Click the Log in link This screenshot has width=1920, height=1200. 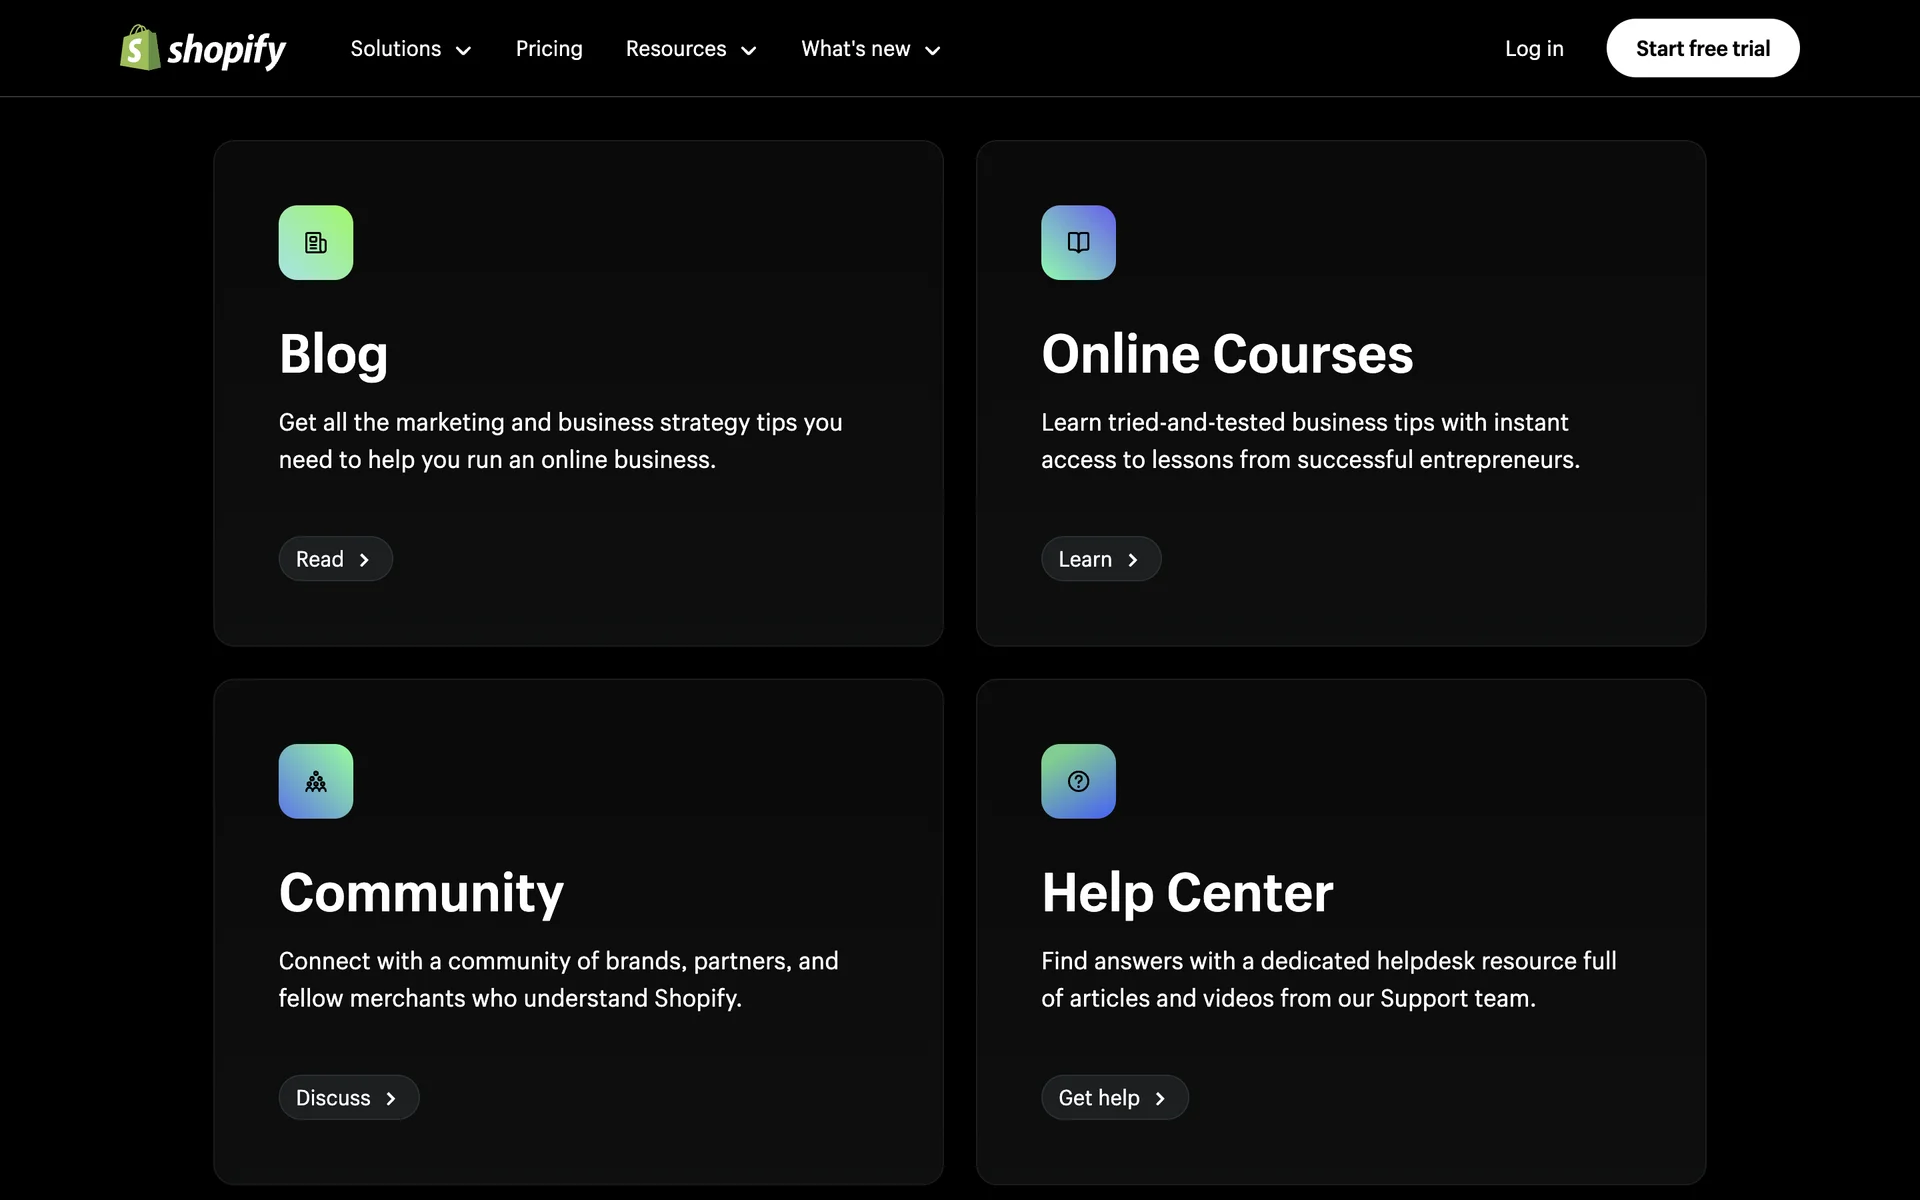click(1534, 49)
